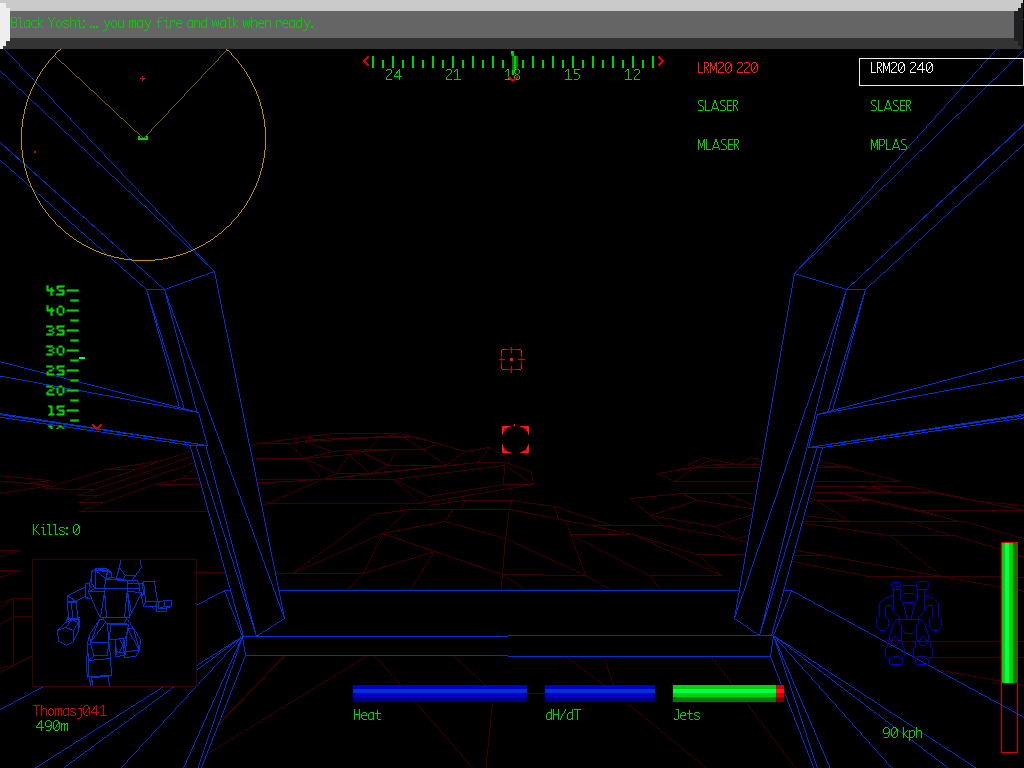Toggle the SLASER in right weapon group
Image resolution: width=1024 pixels, height=768 pixels.
(891, 106)
